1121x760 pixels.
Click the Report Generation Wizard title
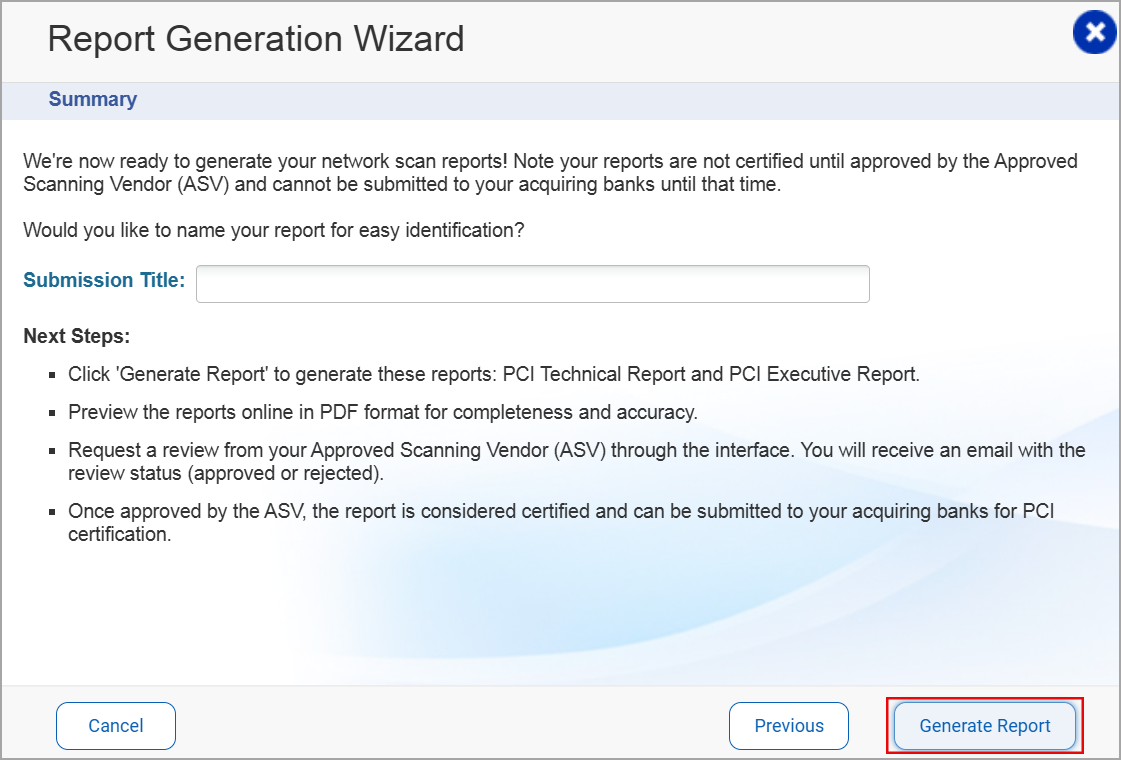click(256, 39)
